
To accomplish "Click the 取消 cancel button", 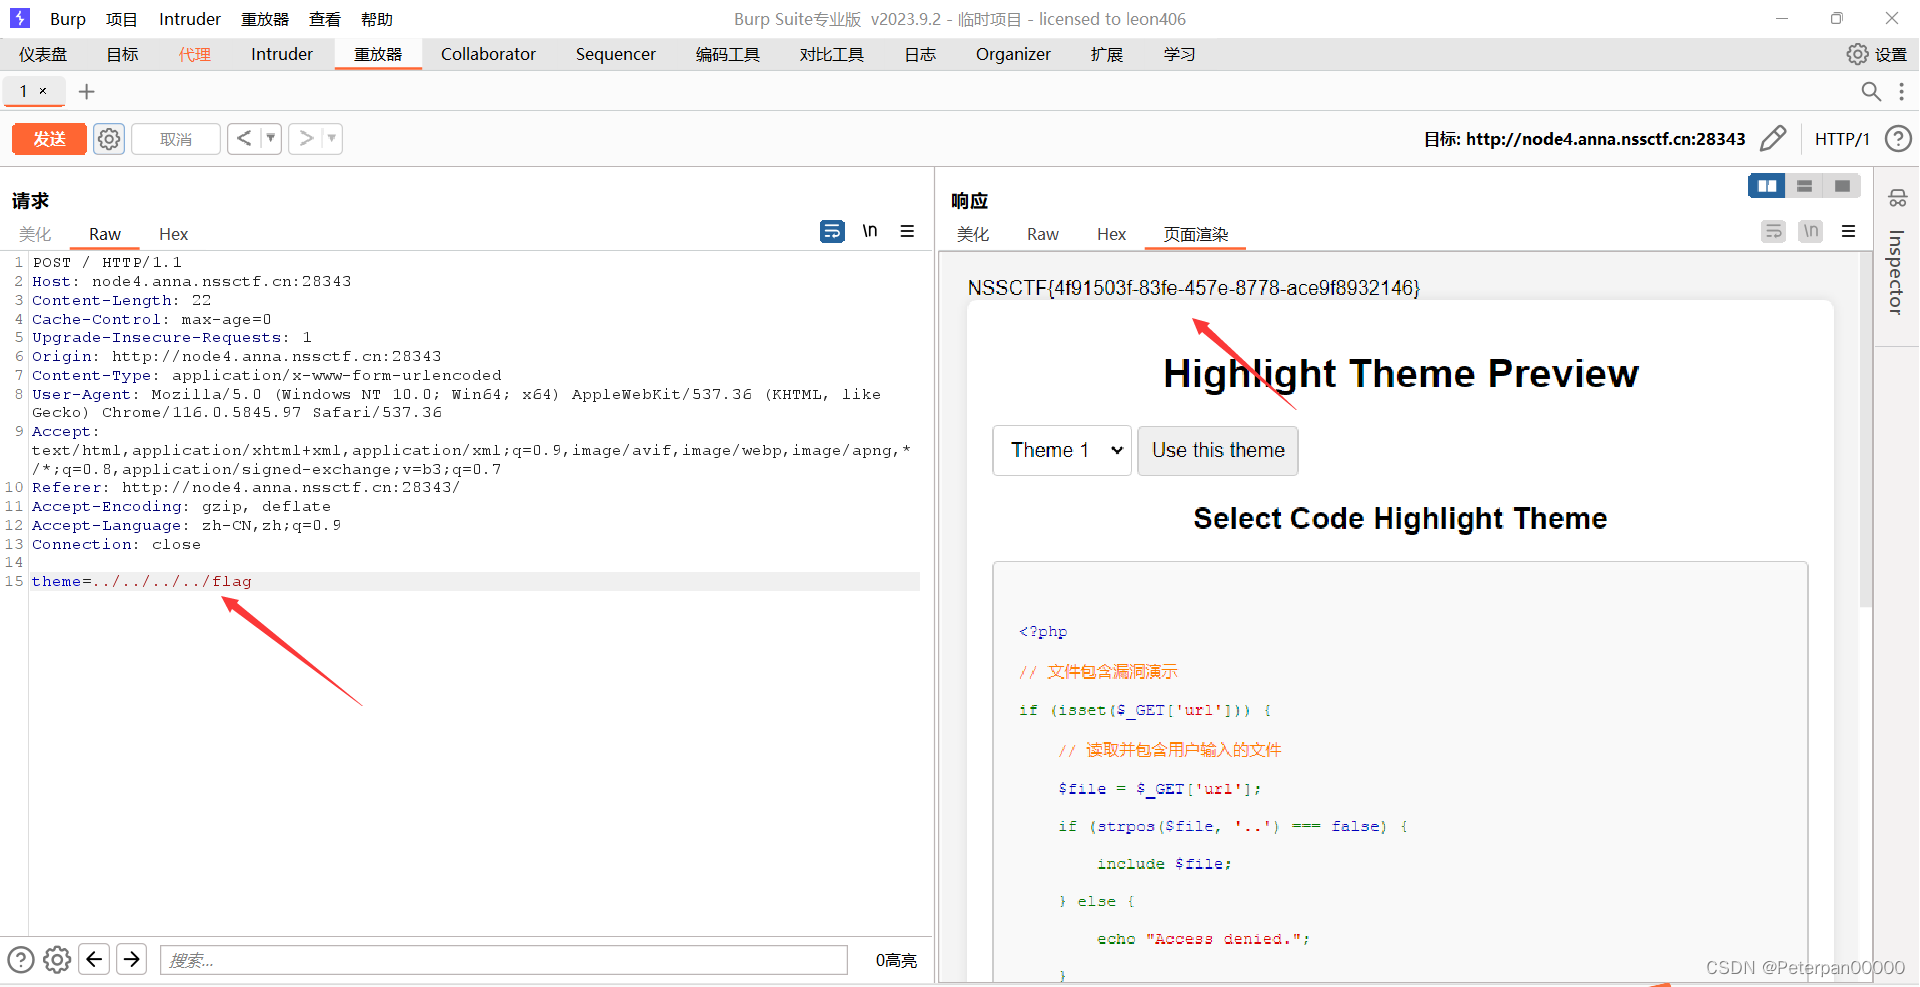I will tap(176, 139).
